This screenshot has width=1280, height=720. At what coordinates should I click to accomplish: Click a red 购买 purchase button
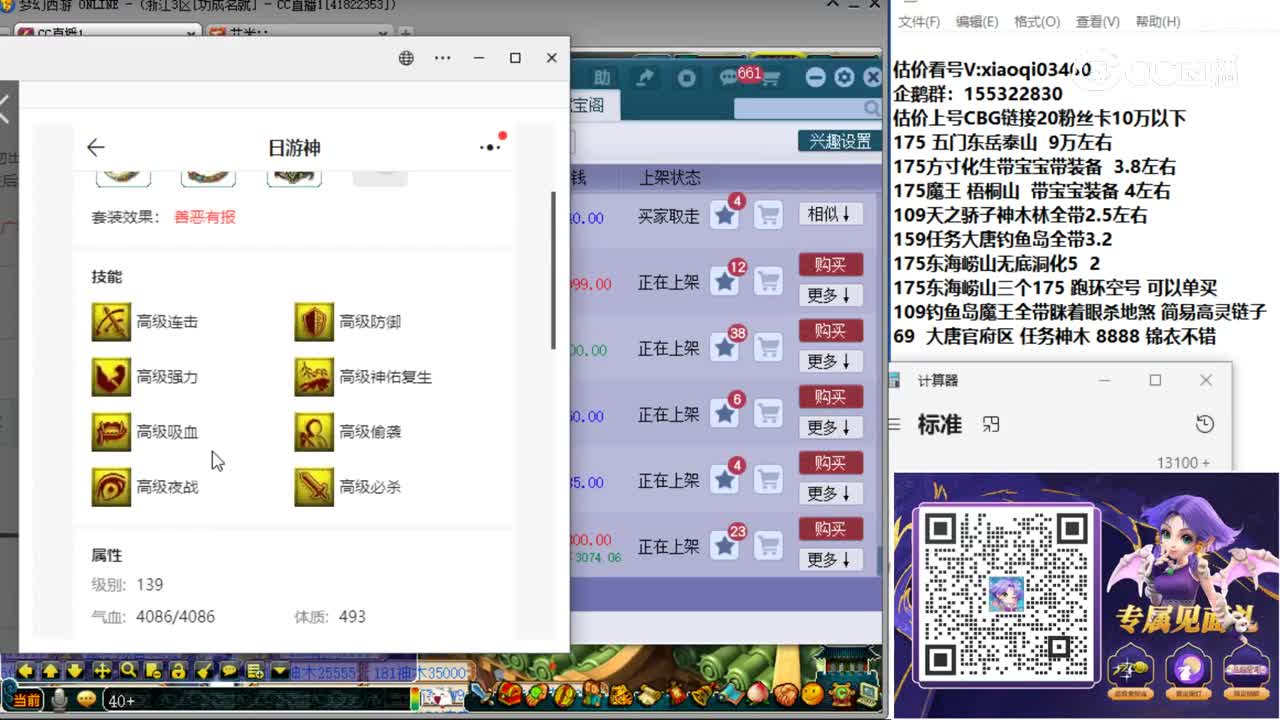click(x=830, y=265)
